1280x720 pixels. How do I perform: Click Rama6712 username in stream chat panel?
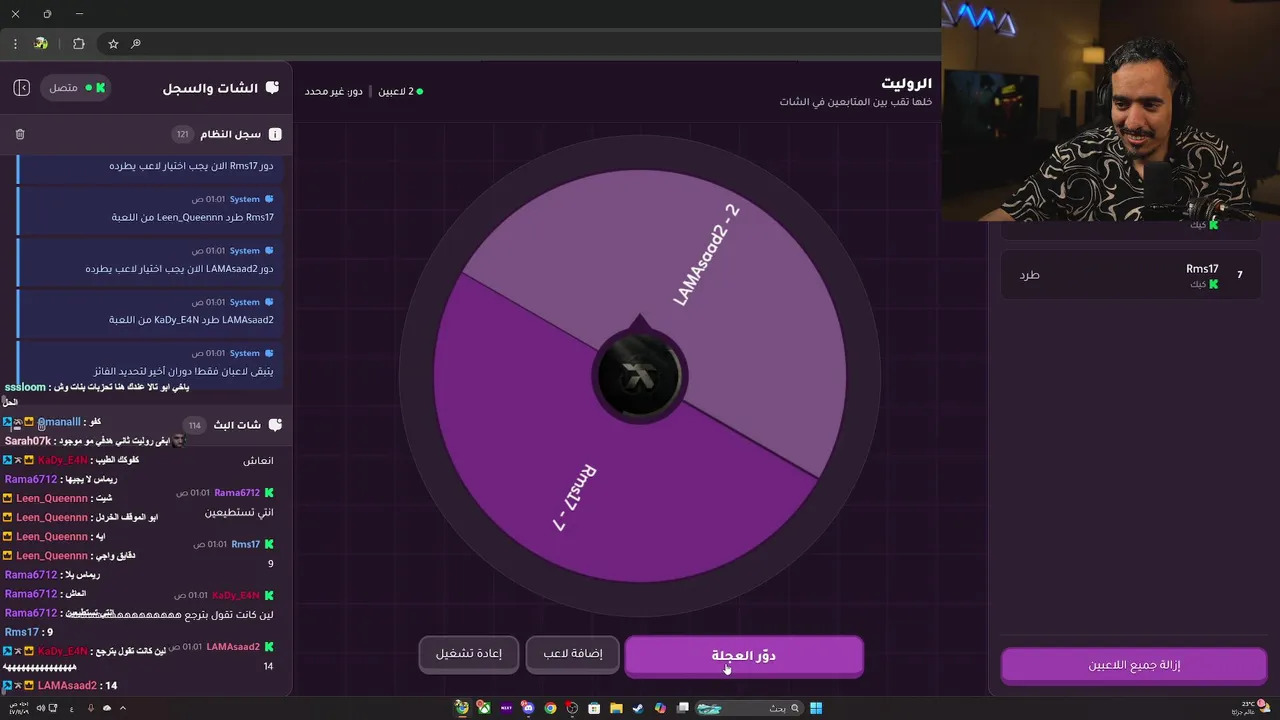click(x=237, y=493)
